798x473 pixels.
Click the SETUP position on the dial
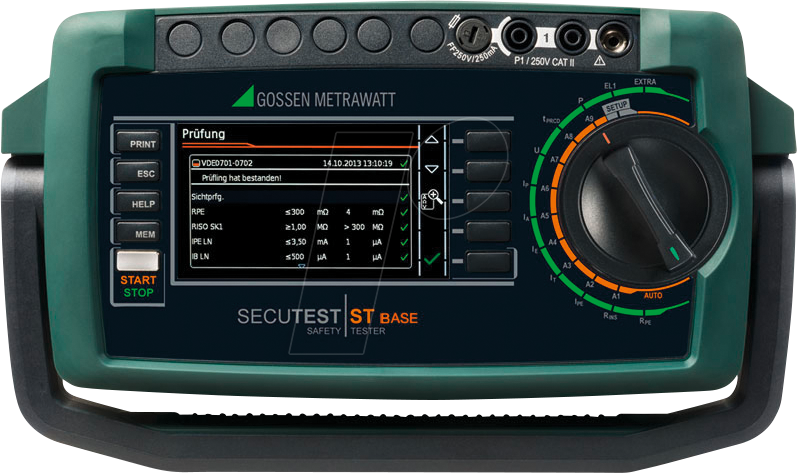click(616, 106)
